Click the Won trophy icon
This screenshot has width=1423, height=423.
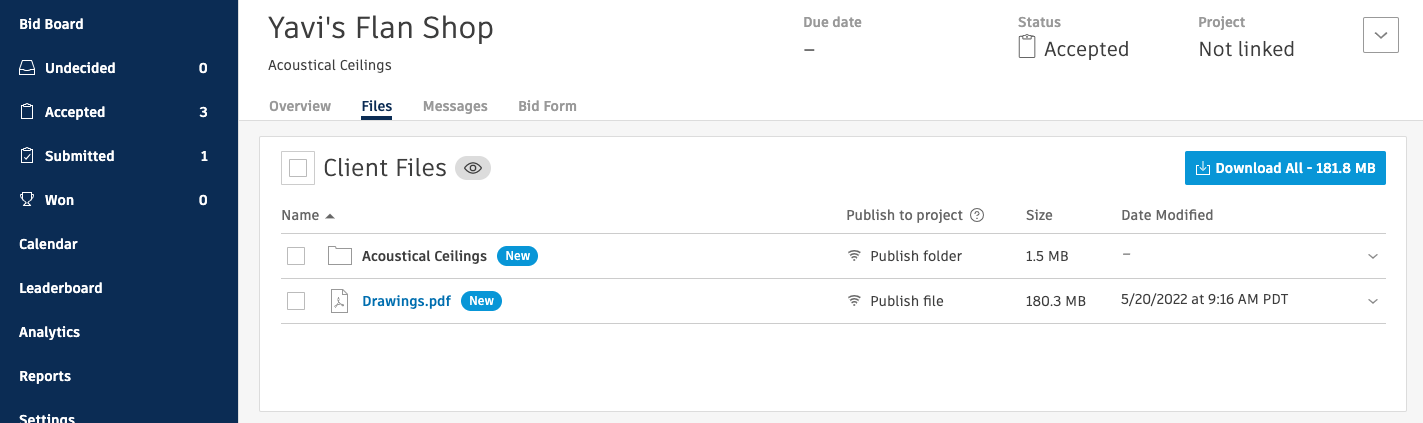(x=27, y=200)
